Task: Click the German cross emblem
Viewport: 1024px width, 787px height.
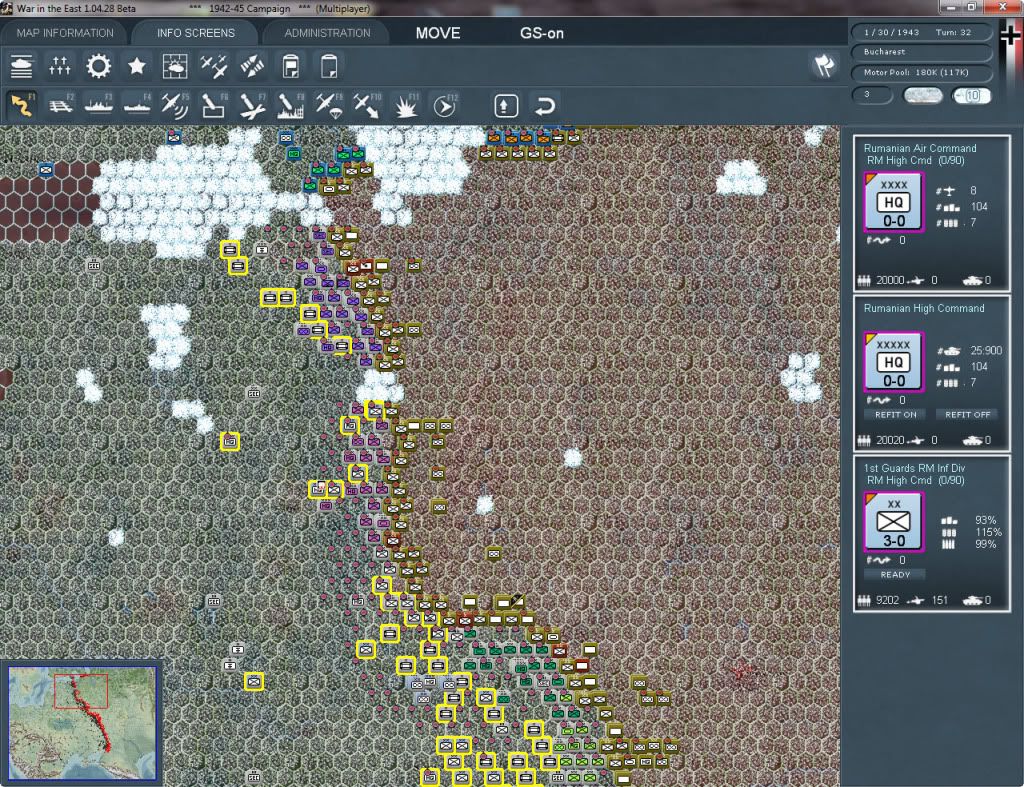Action: pyautogui.click(x=1010, y=36)
